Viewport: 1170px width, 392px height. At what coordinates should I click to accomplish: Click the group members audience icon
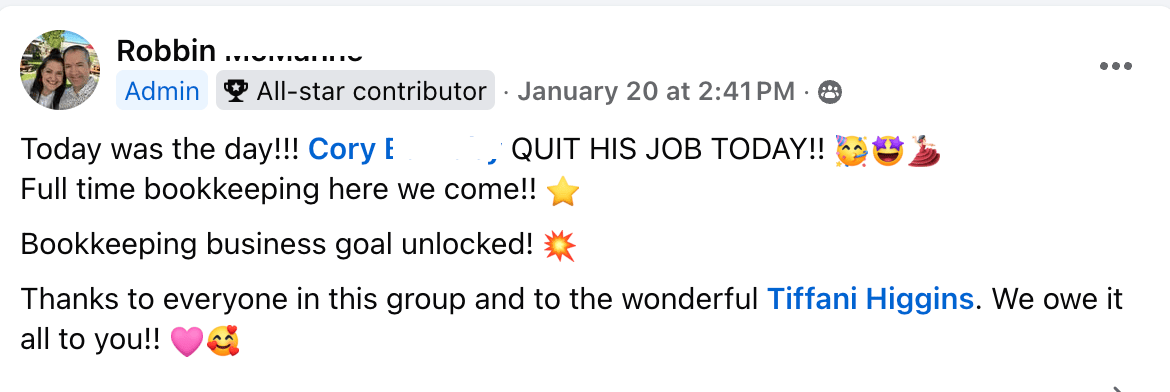830,92
